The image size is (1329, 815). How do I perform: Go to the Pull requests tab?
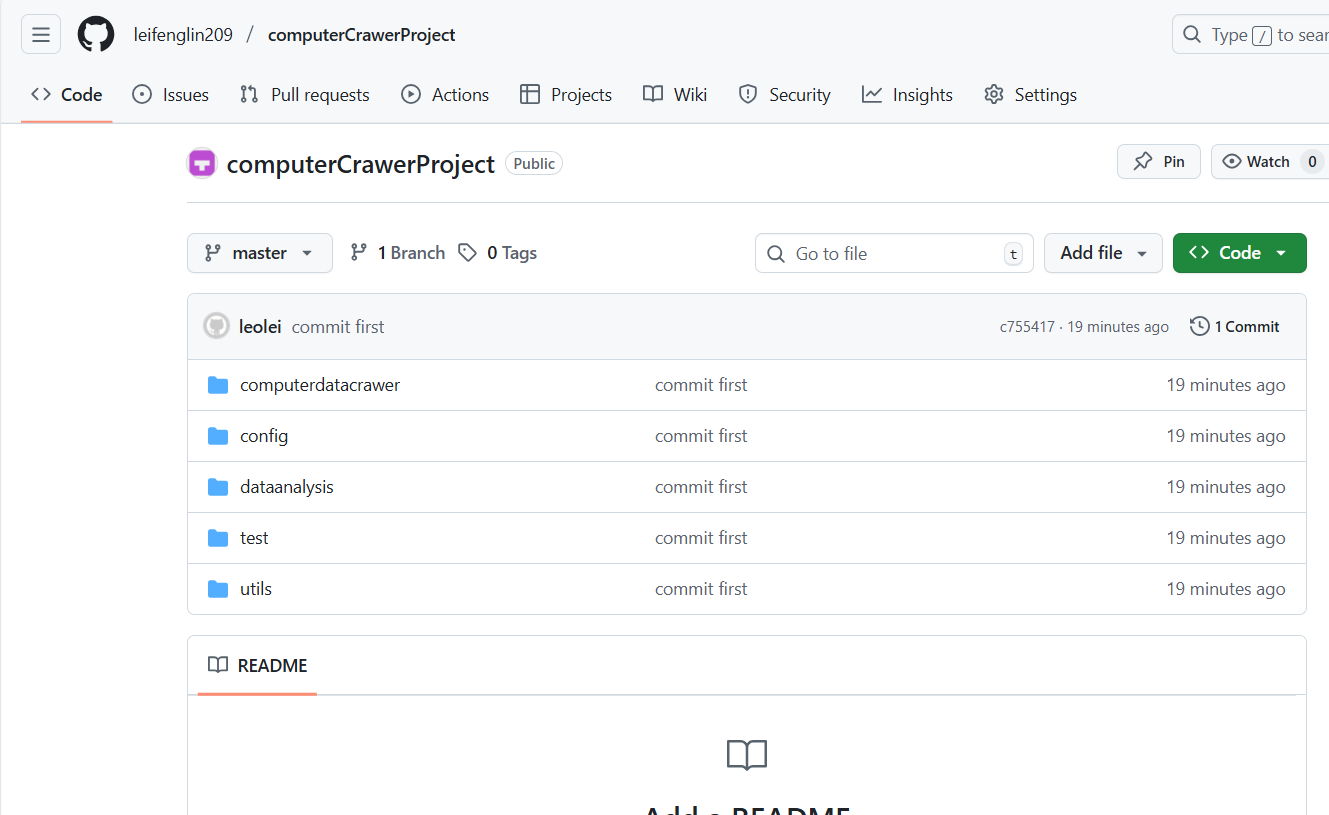click(x=305, y=95)
